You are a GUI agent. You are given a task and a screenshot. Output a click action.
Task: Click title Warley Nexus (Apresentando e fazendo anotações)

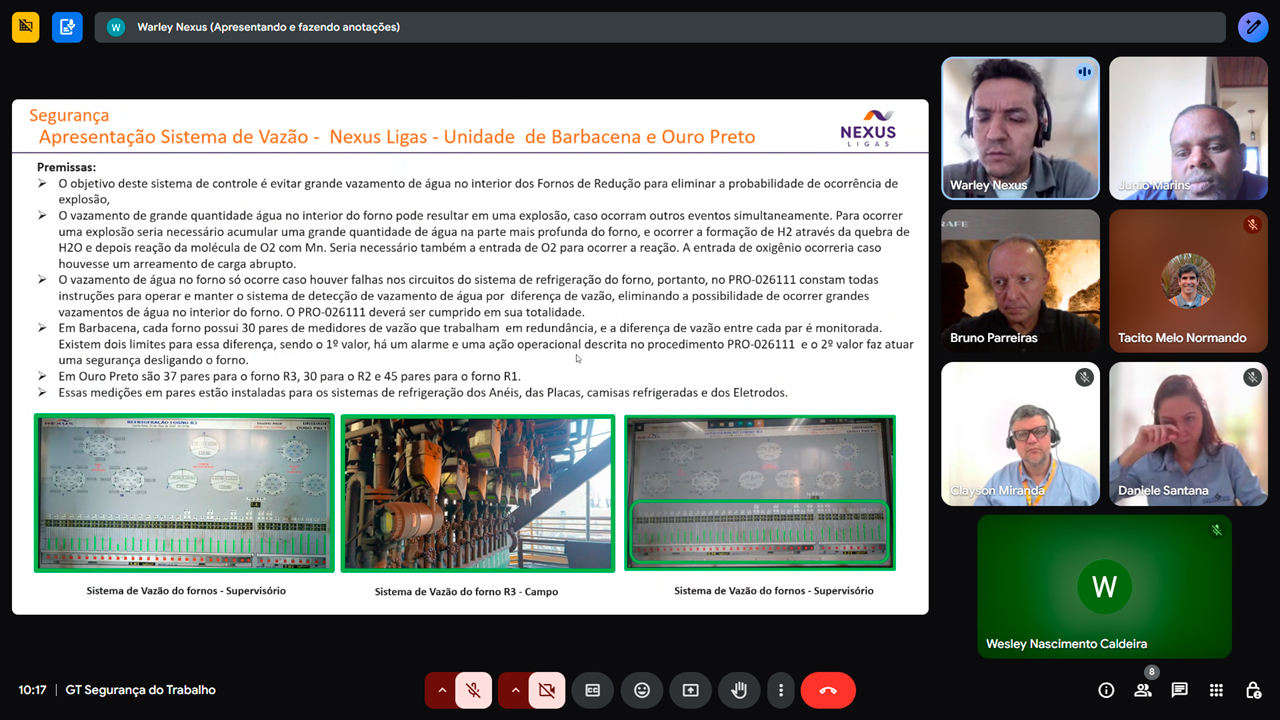pos(268,27)
